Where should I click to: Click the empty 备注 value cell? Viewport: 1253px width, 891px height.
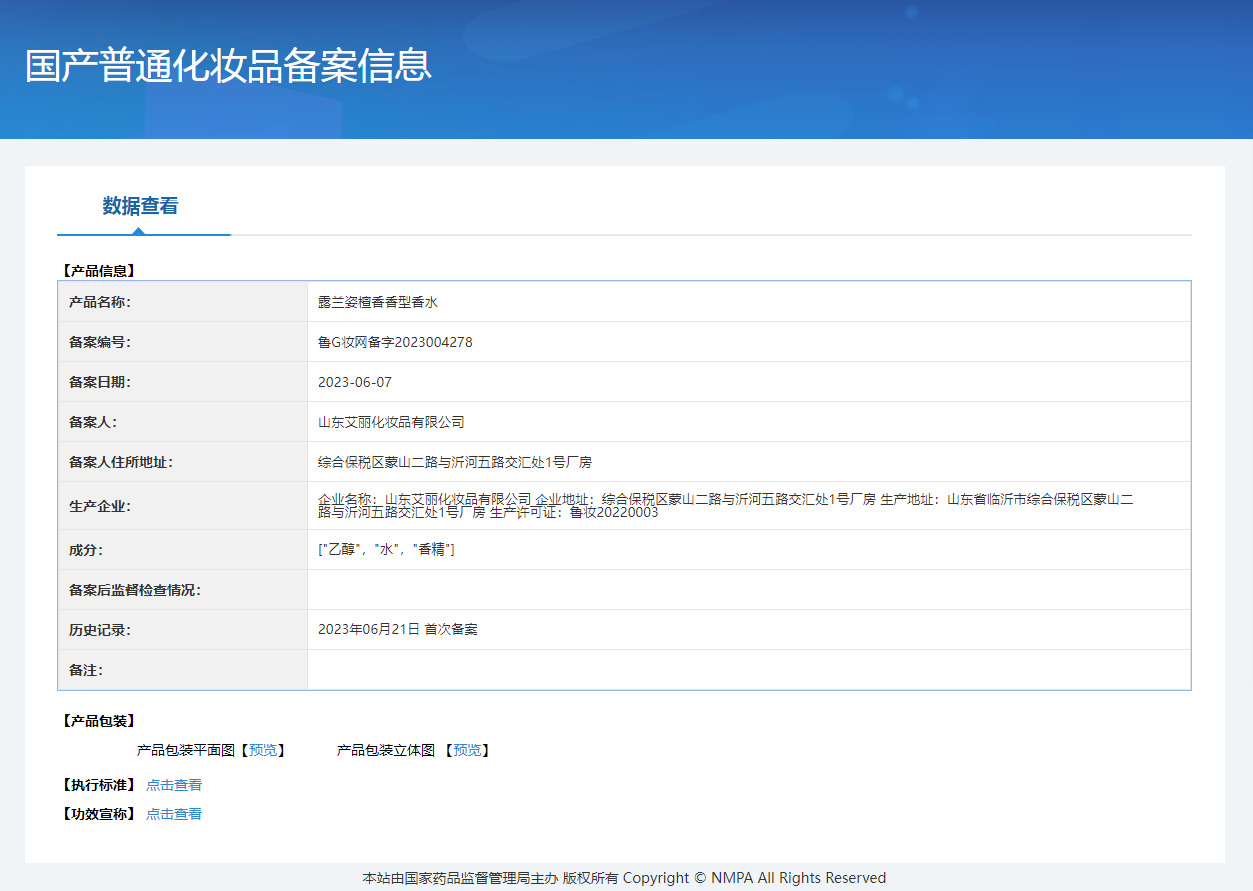tap(749, 670)
